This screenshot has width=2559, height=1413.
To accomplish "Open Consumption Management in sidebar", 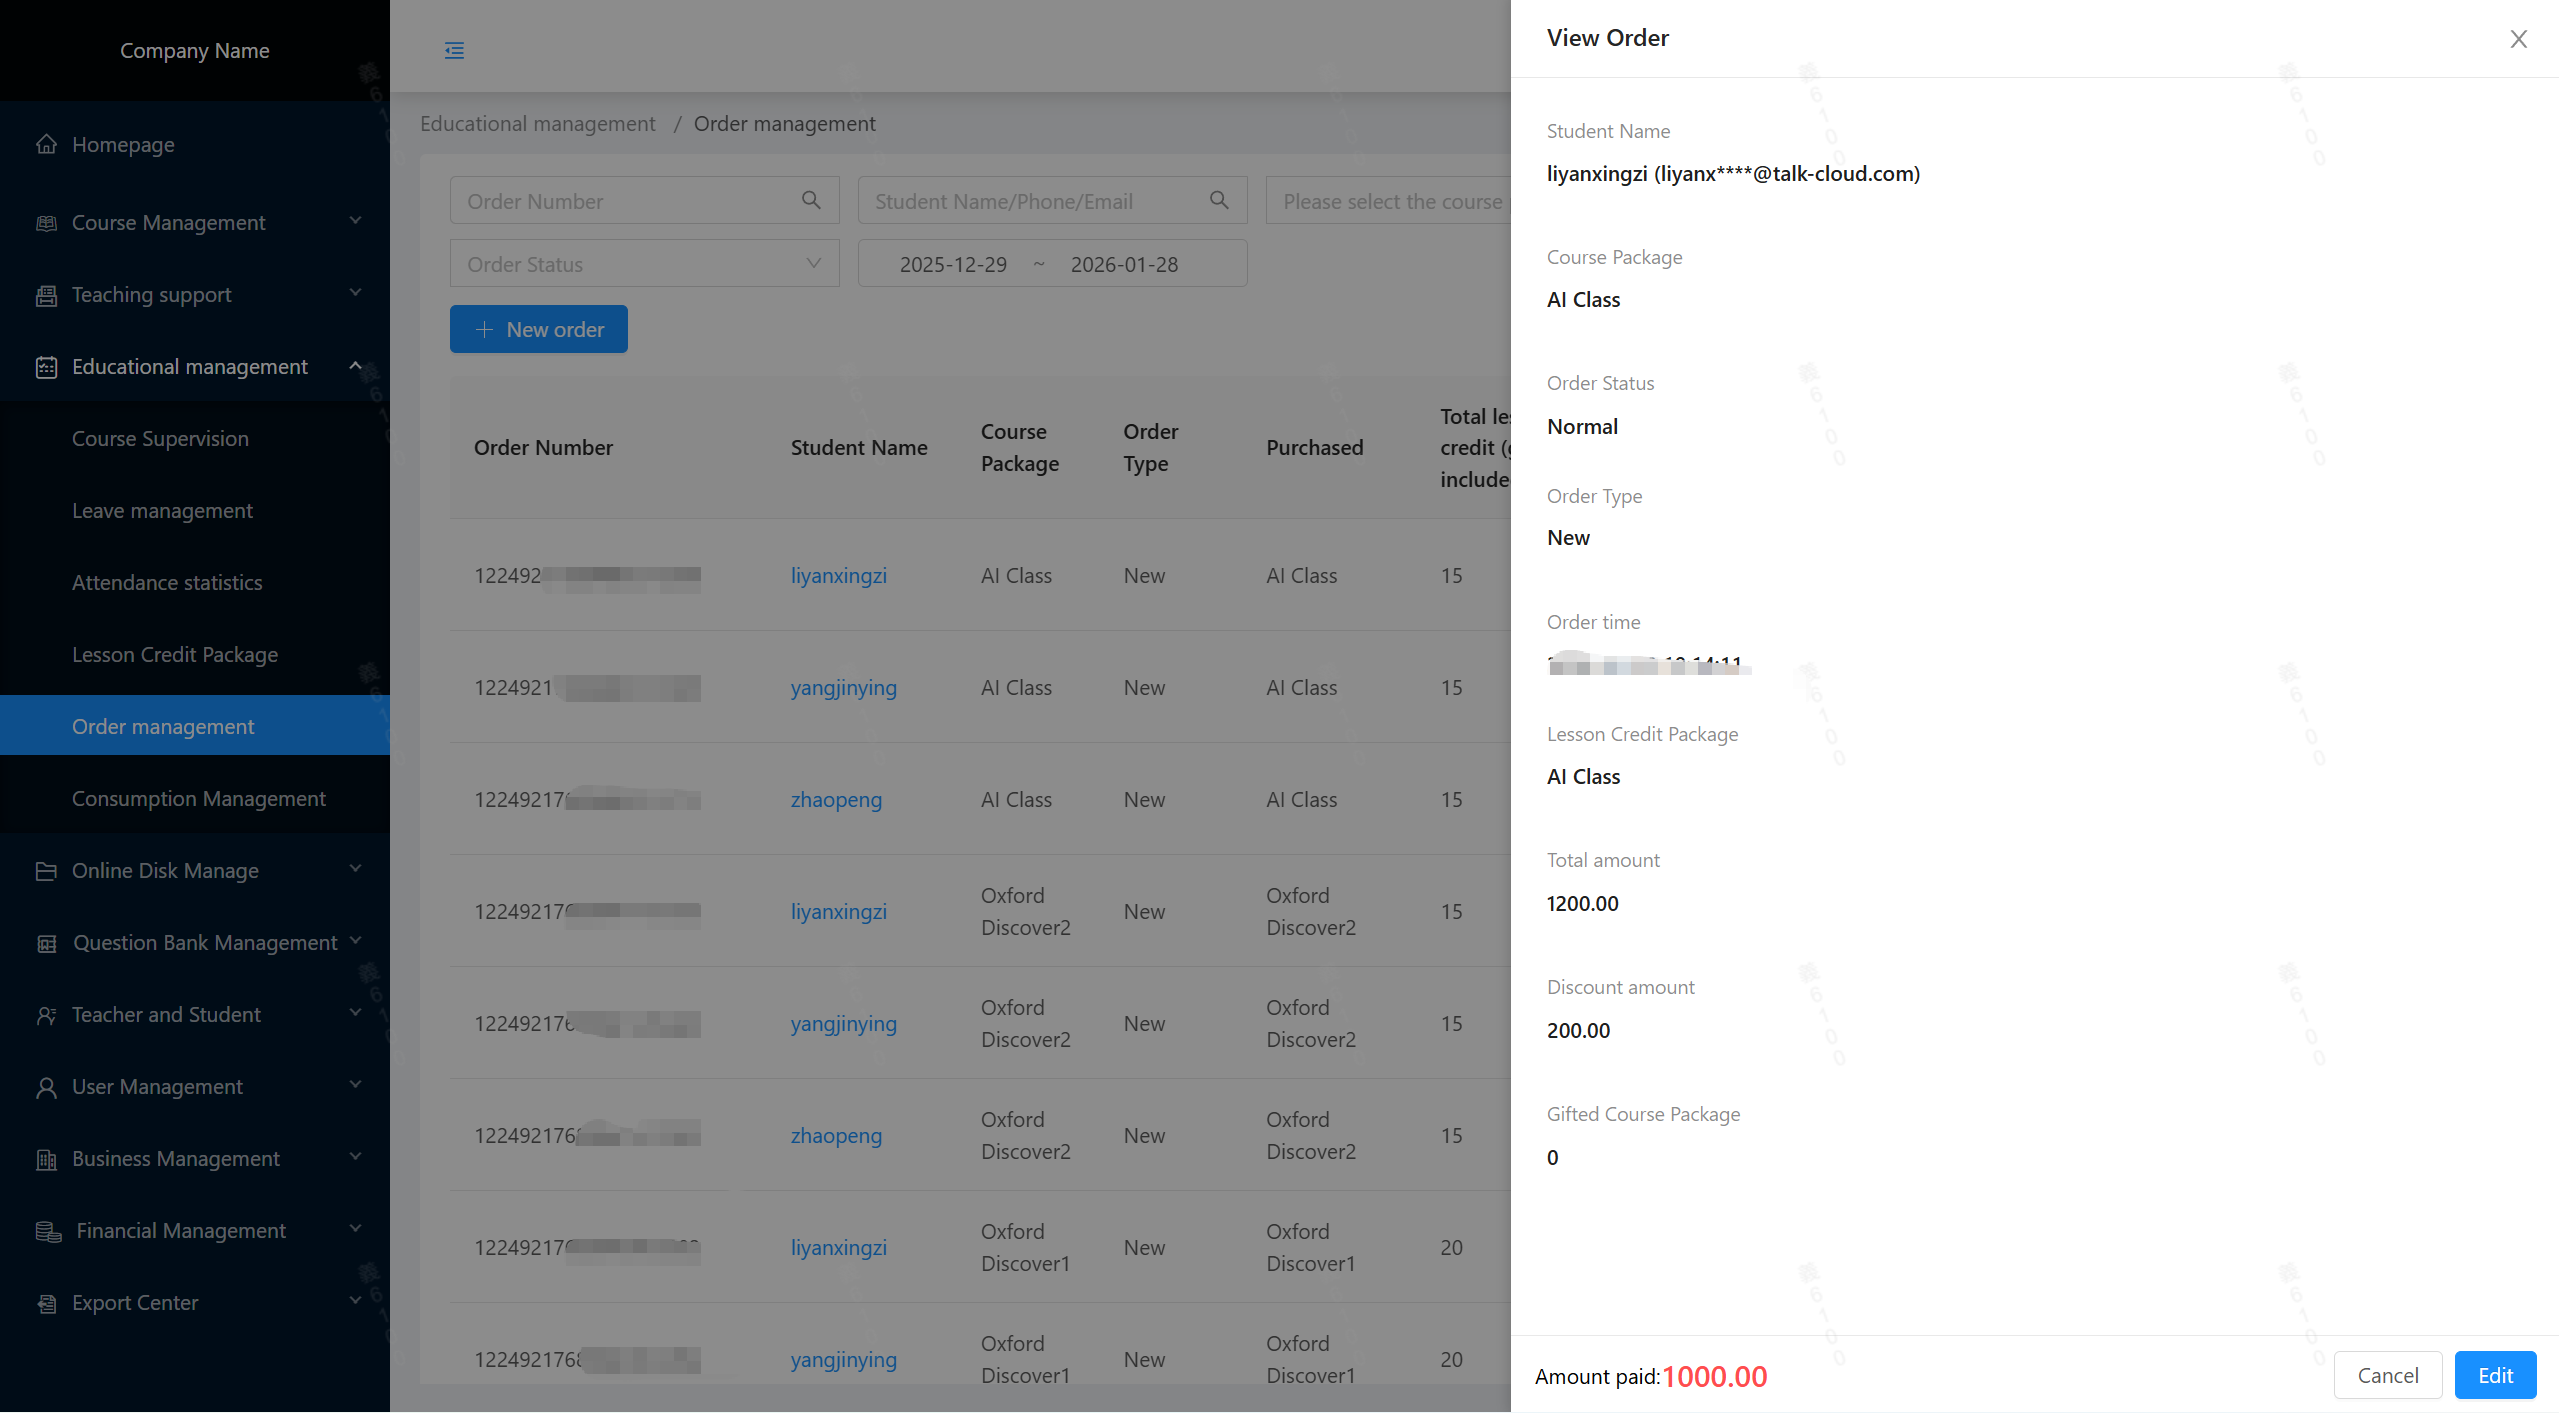I will click(198, 798).
